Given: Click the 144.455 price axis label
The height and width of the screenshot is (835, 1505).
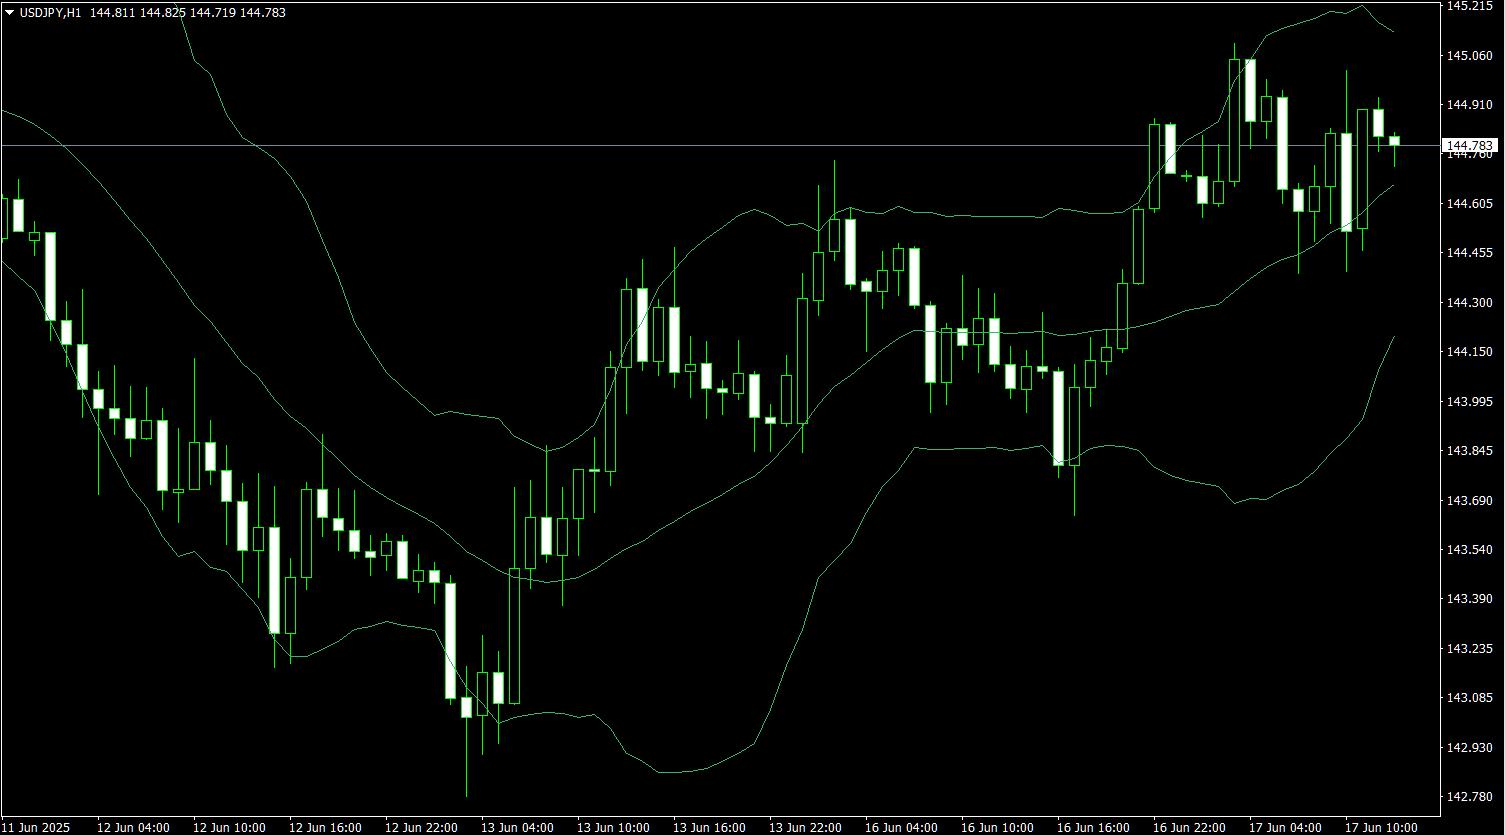Looking at the screenshot, I should click(x=1469, y=253).
